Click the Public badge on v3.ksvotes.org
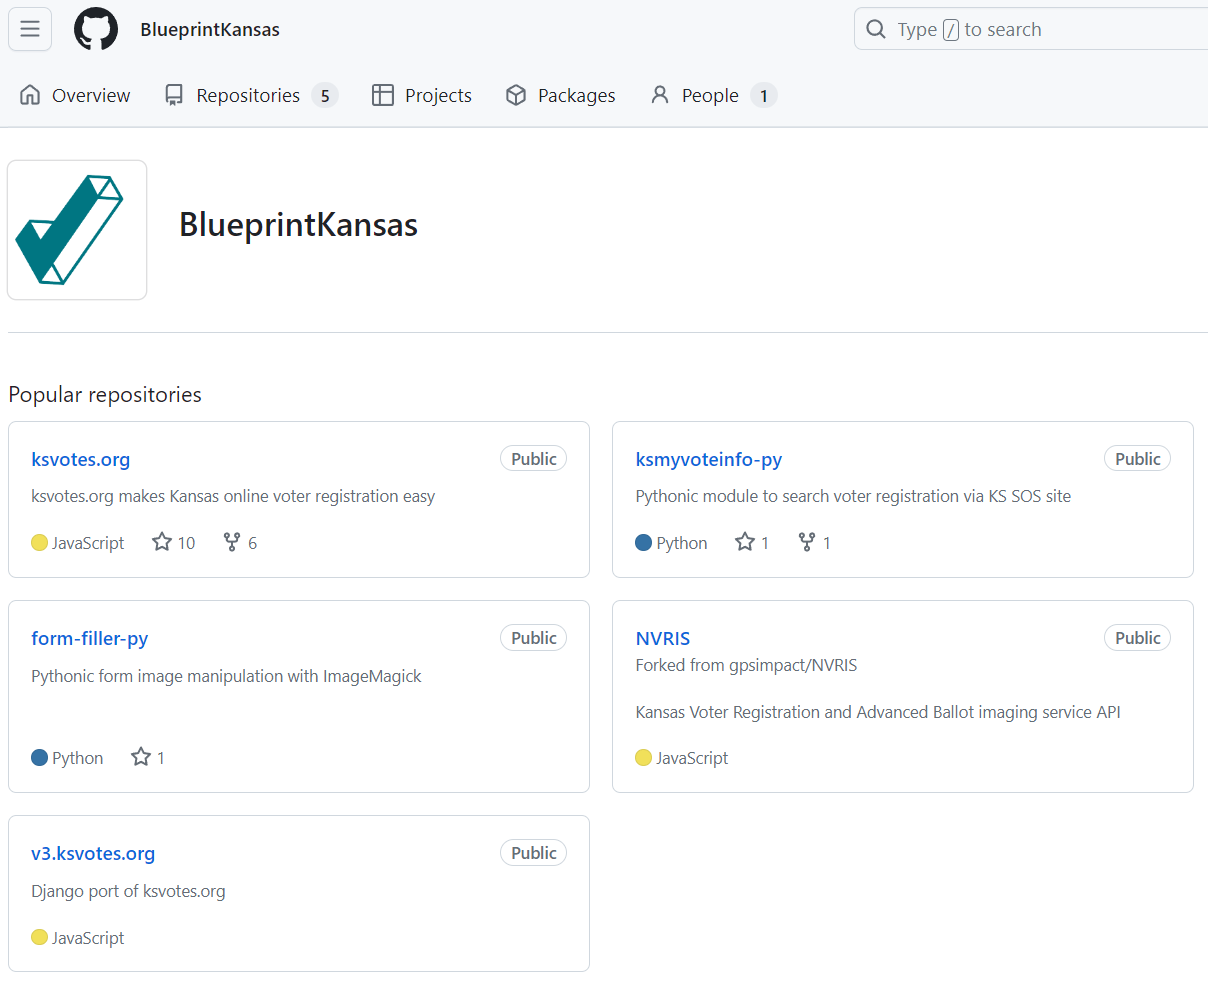The height and width of the screenshot is (991, 1208). tap(534, 853)
